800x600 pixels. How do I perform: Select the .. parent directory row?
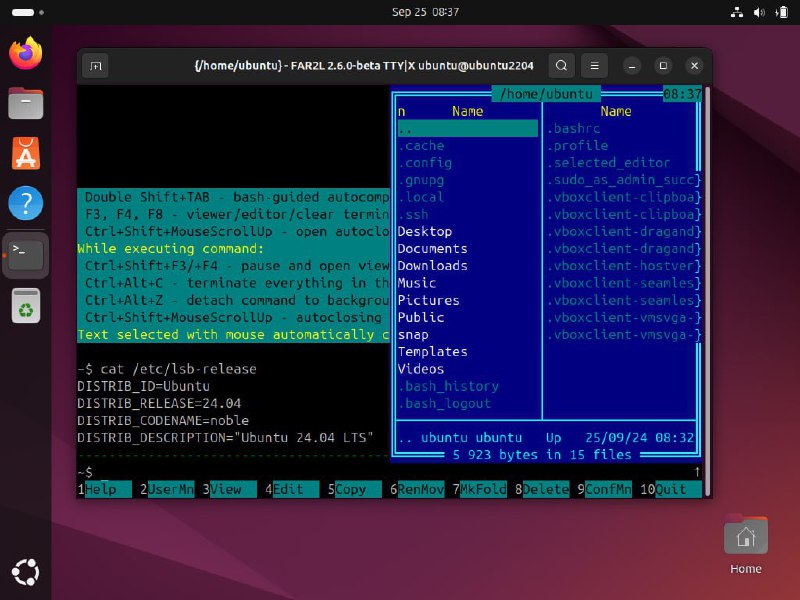[467, 129]
